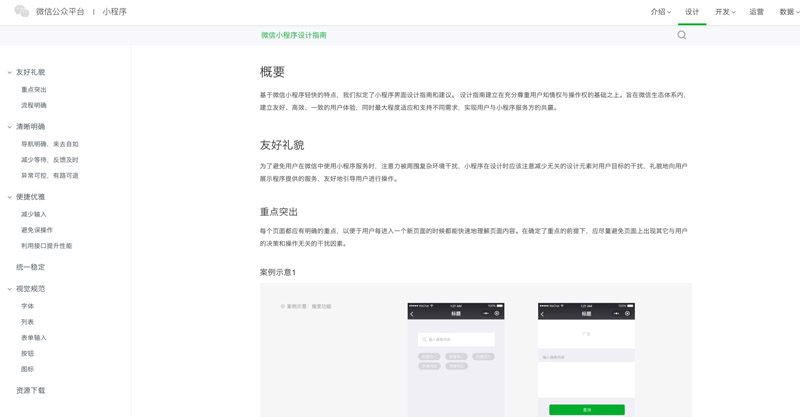The height and width of the screenshot is (417, 800).
Task: Open 小程序 link in header
Action: [114, 12]
